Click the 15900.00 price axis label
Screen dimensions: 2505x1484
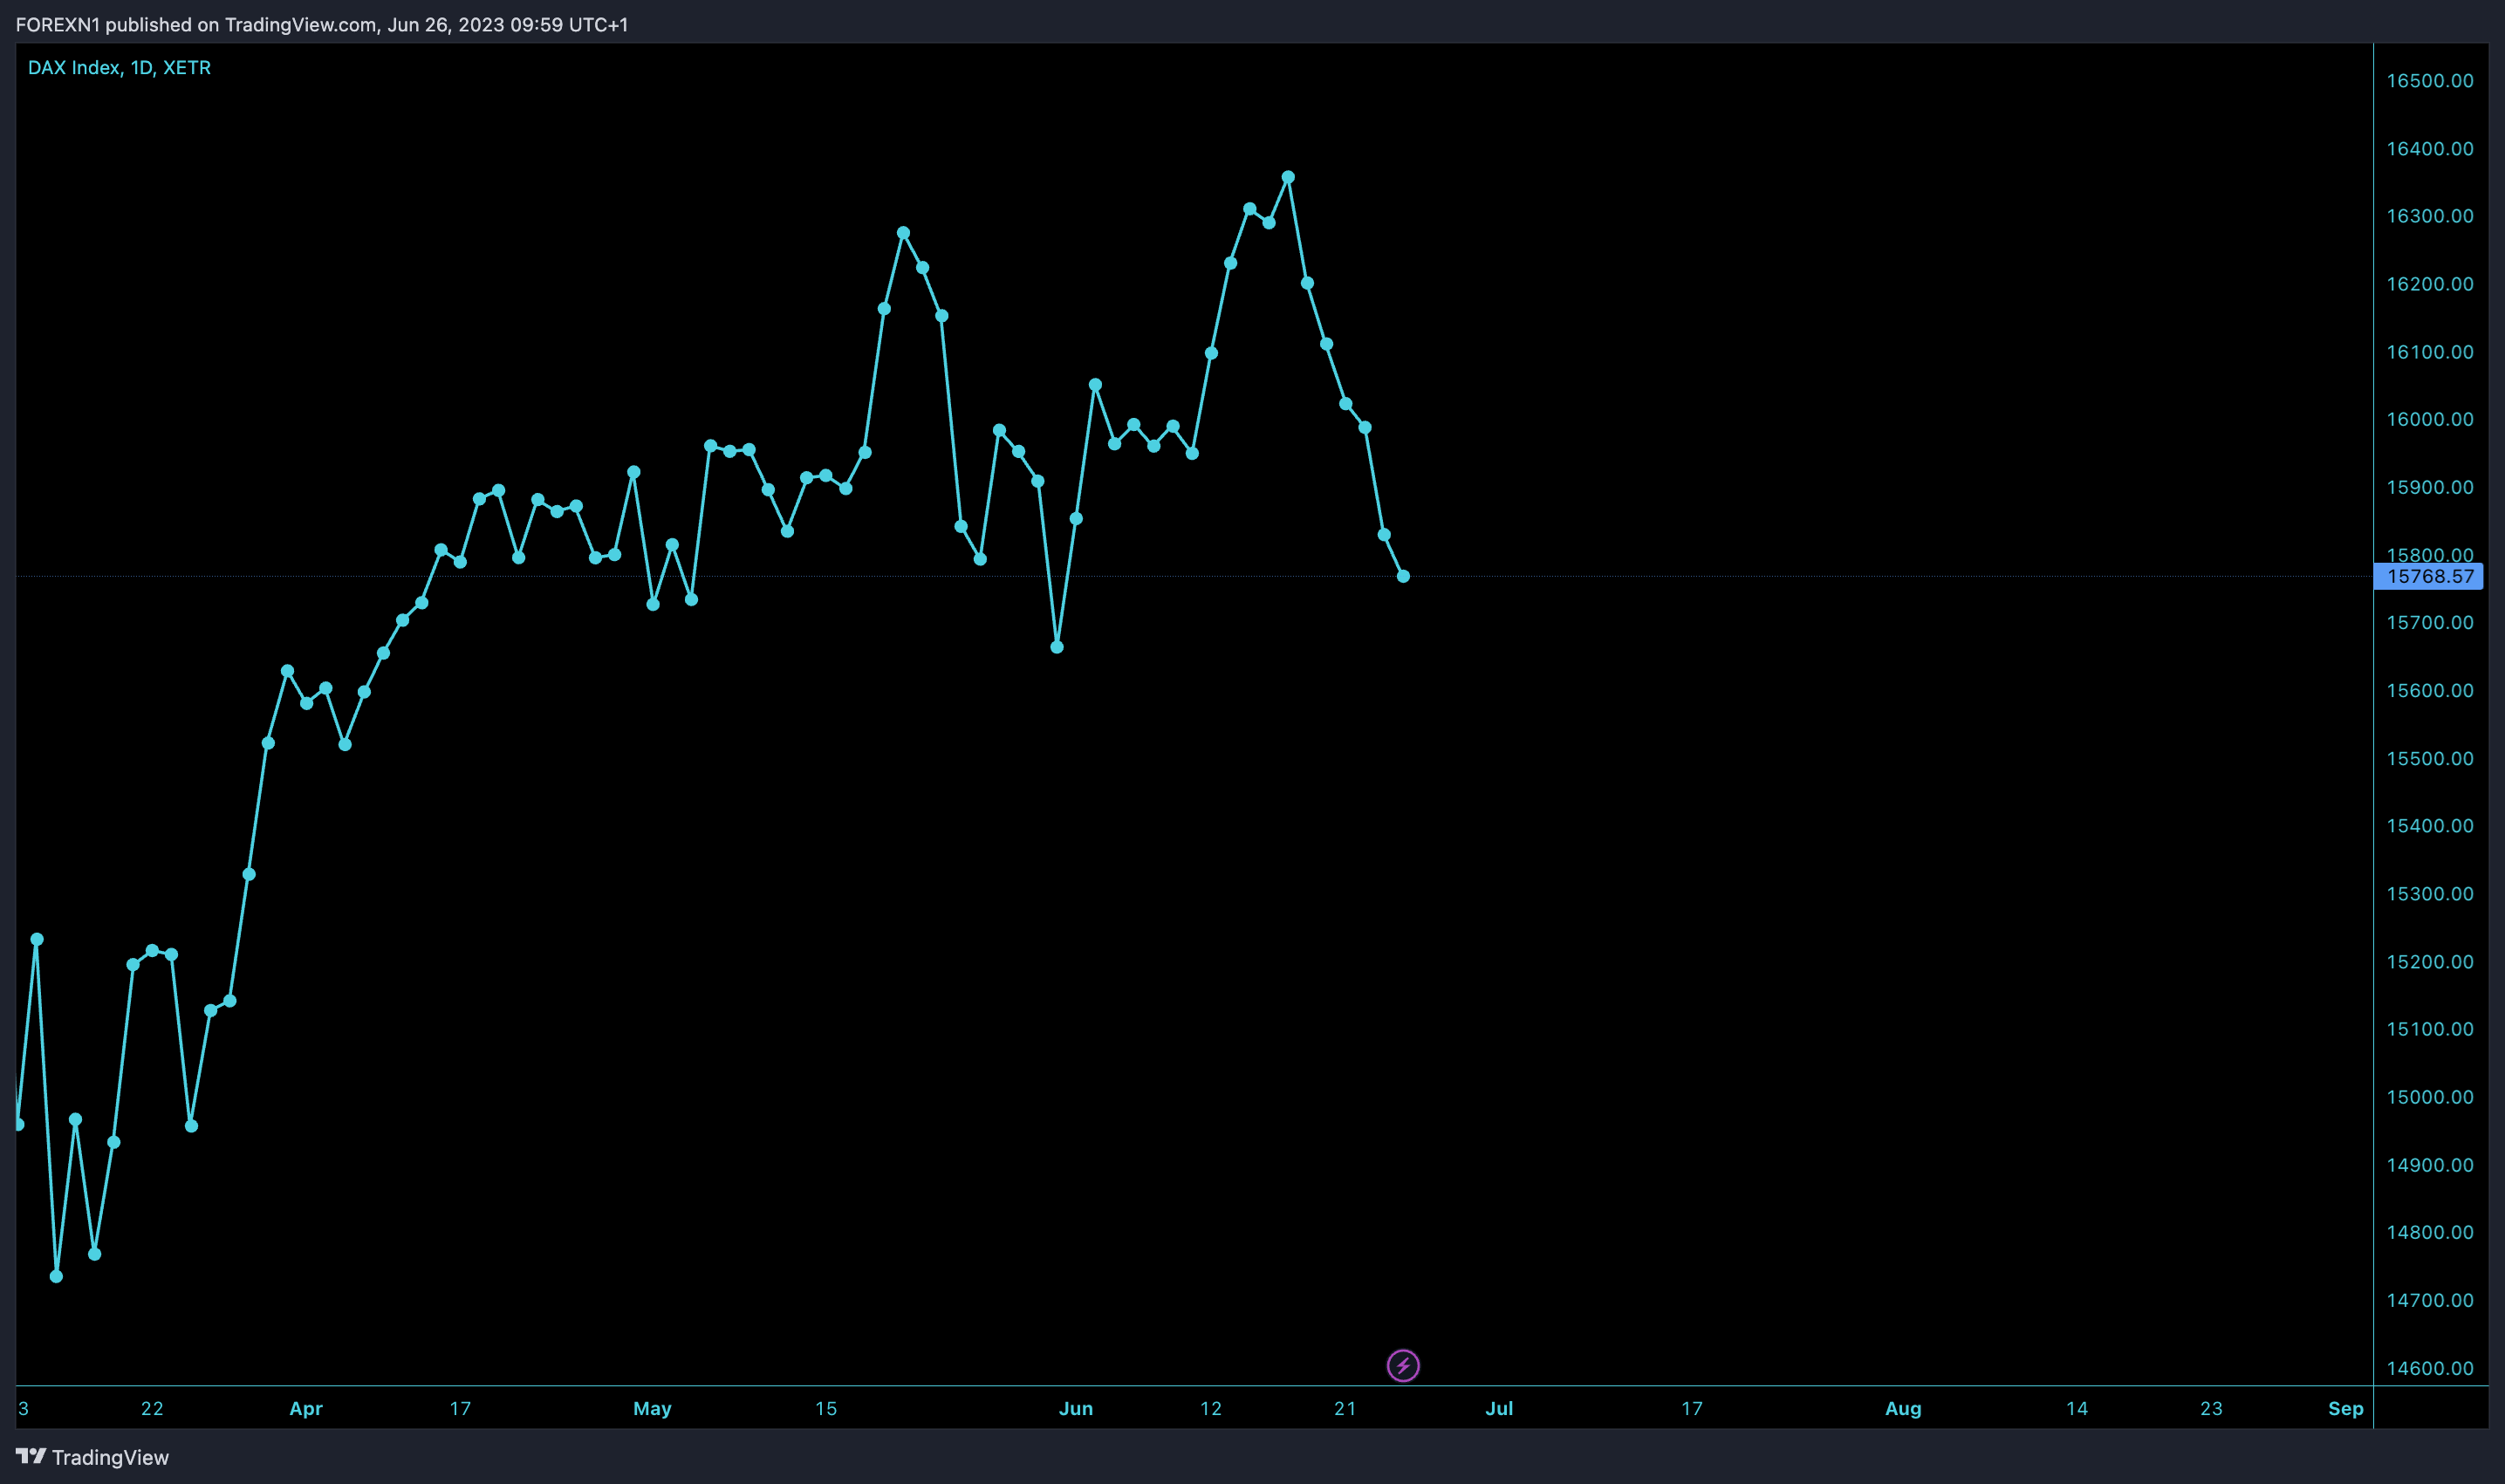[2430, 487]
